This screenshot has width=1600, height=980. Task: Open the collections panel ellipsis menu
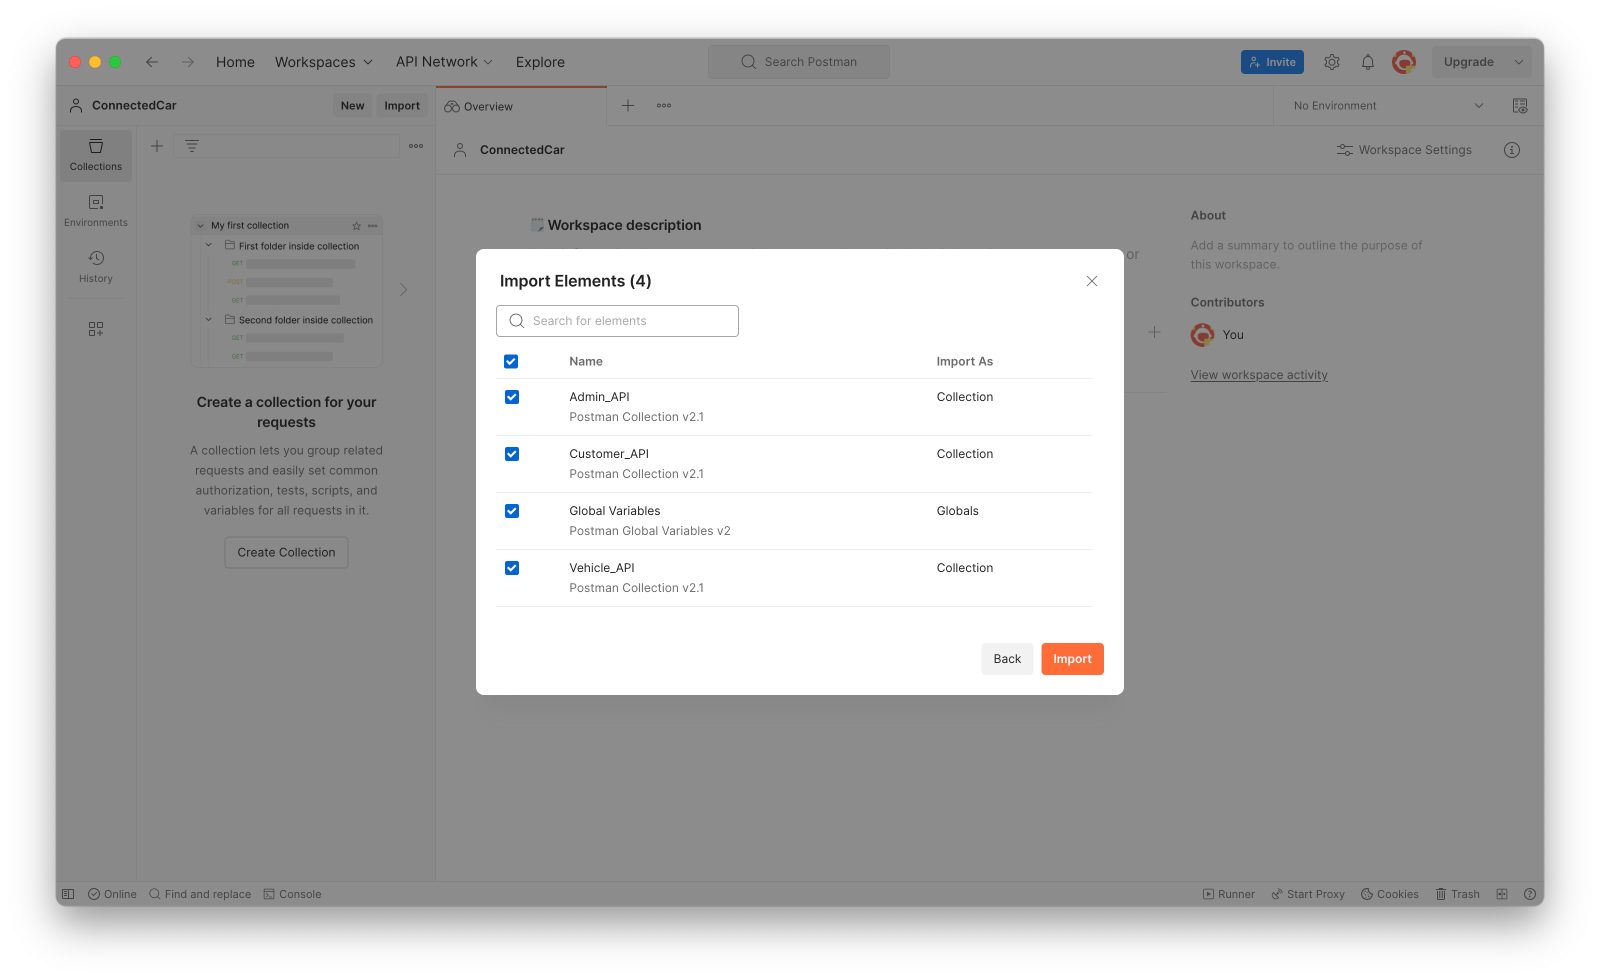tap(416, 146)
